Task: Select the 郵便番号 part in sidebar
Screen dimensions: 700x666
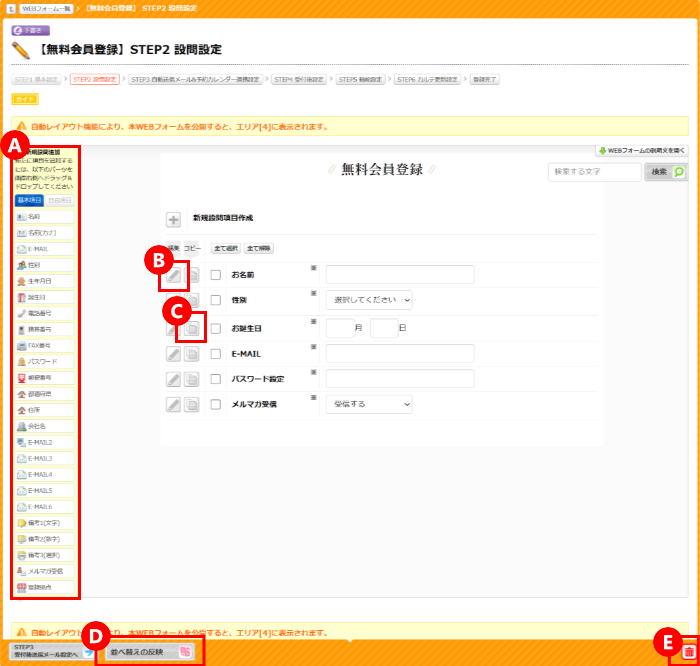Action: pyautogui.click(x=45, y=377)
